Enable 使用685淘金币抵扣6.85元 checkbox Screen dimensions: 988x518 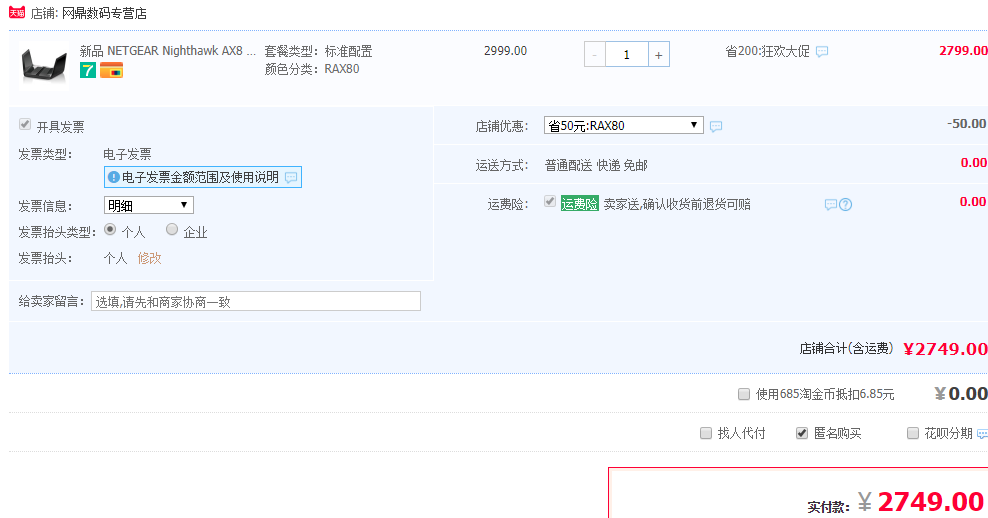pyautogui.click(x=744, y=394)
